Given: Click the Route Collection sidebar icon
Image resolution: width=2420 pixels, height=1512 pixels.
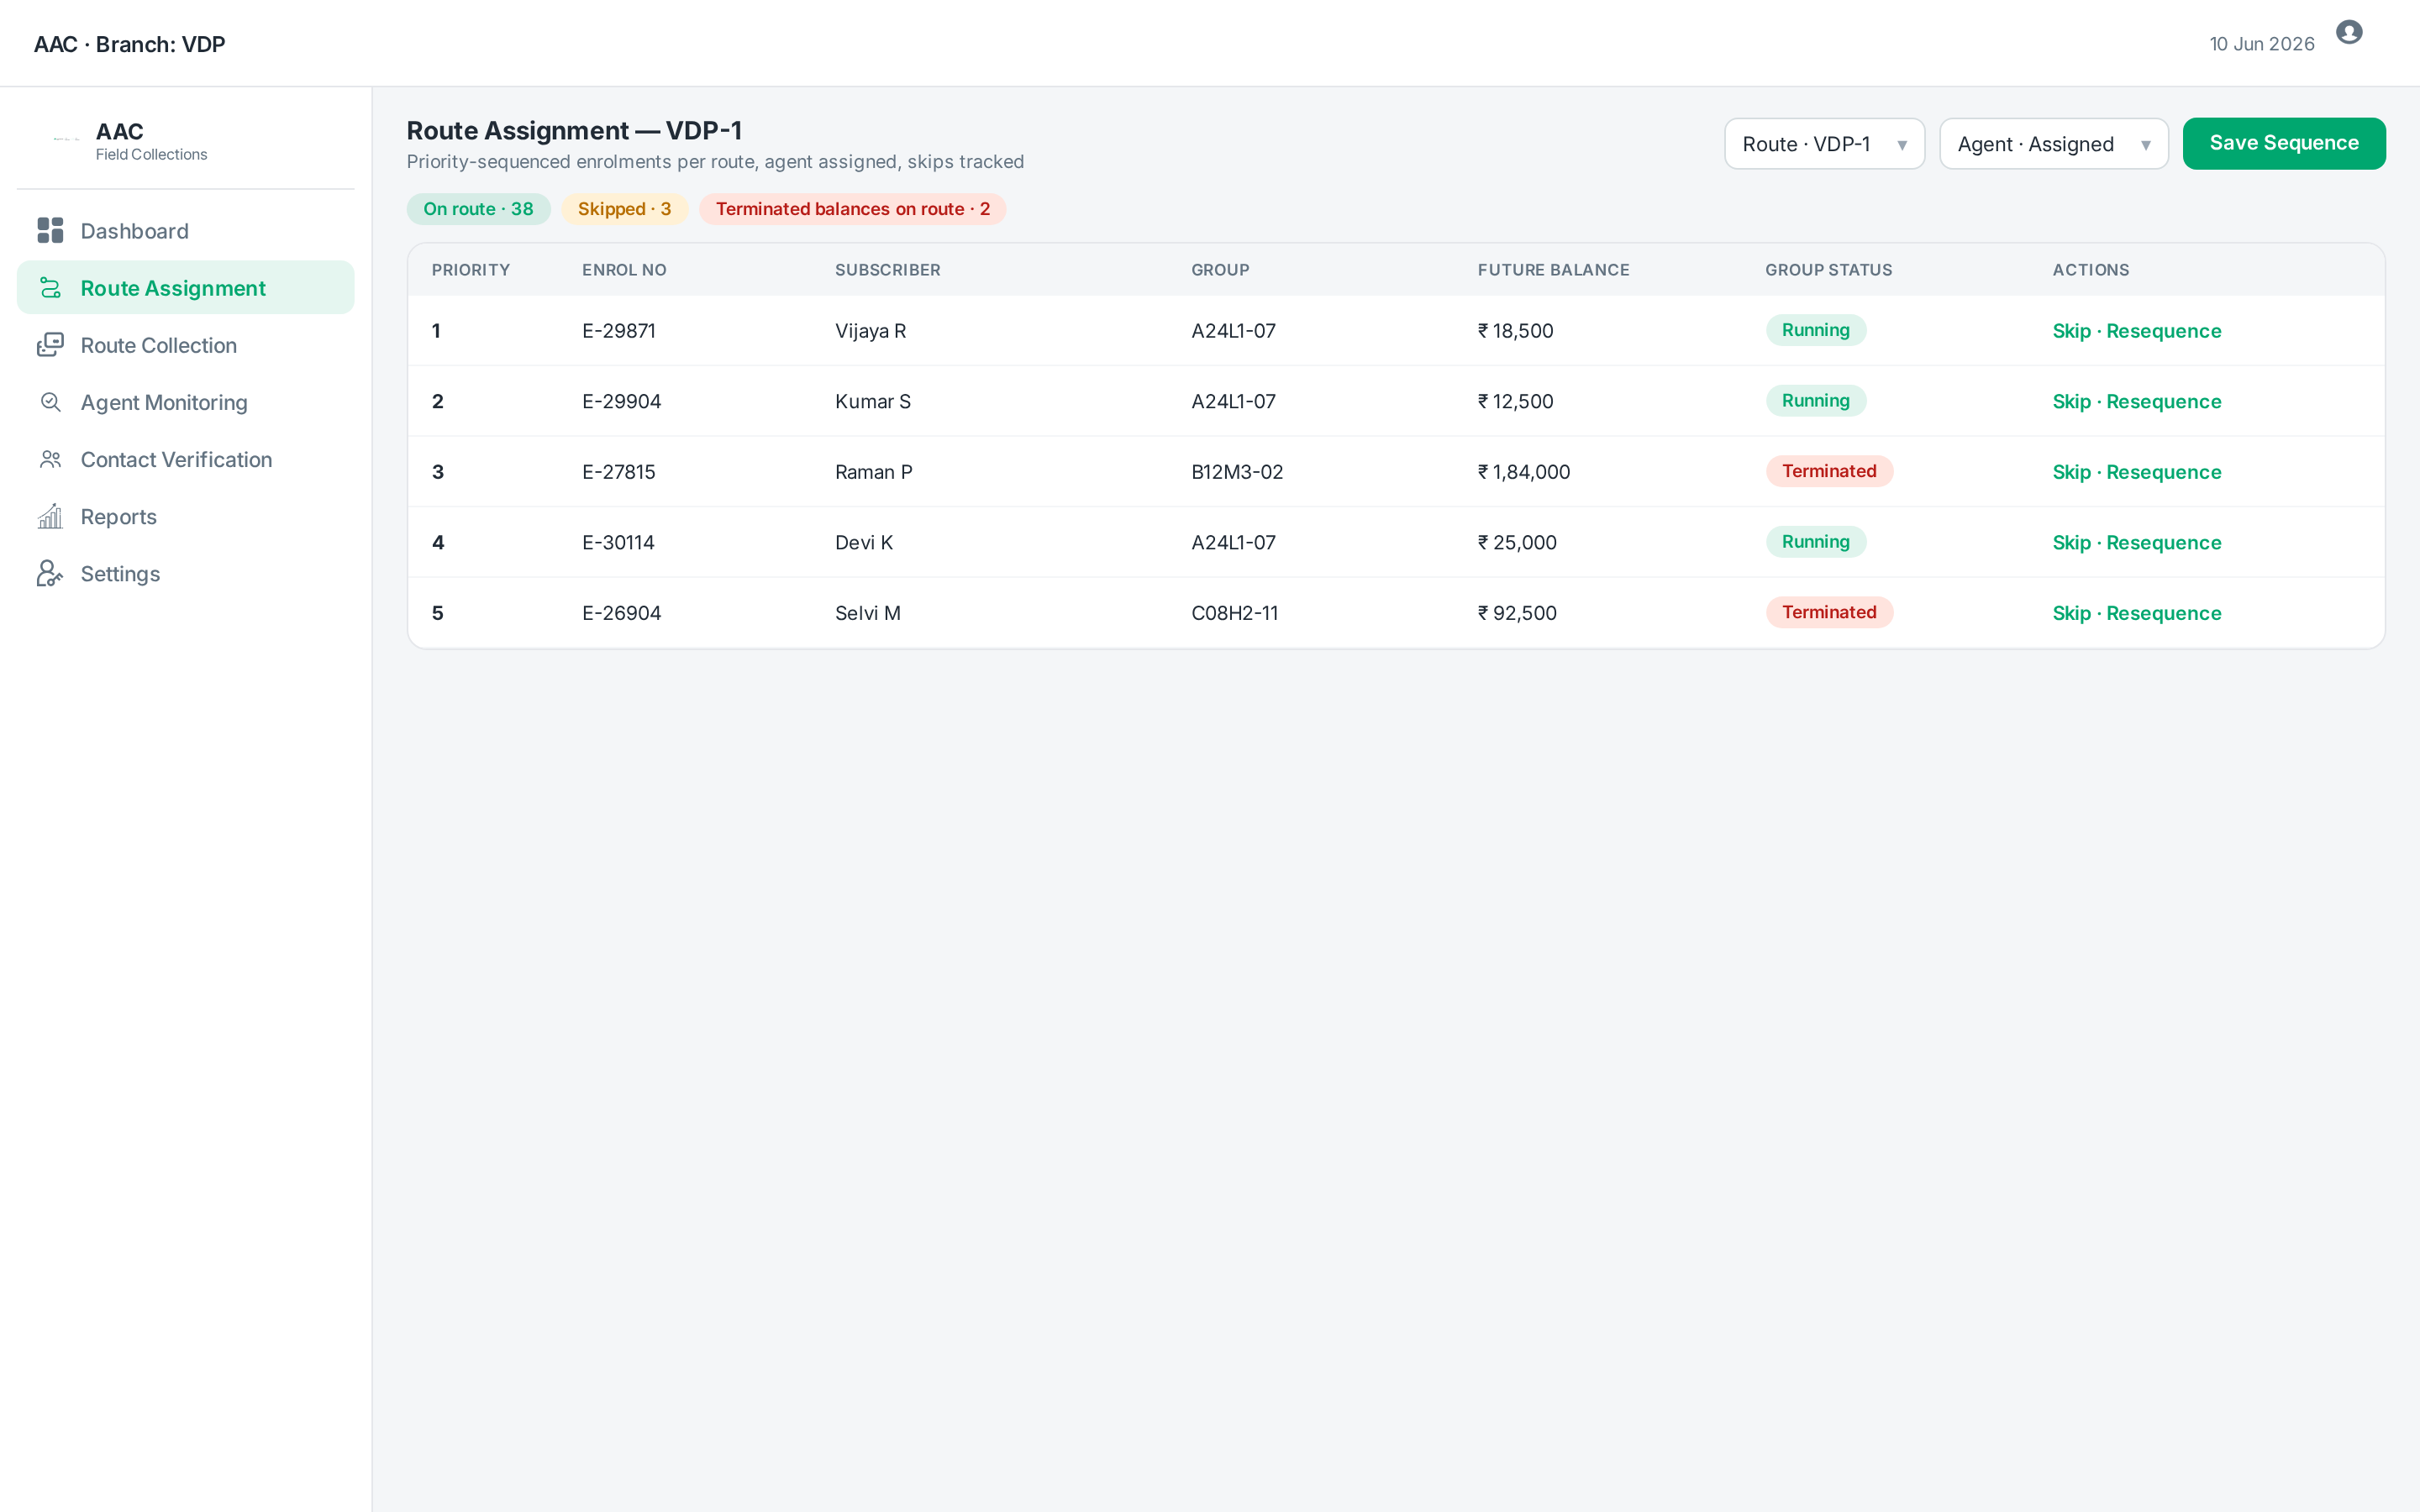Looking at the screenshot, I should 50,345.
